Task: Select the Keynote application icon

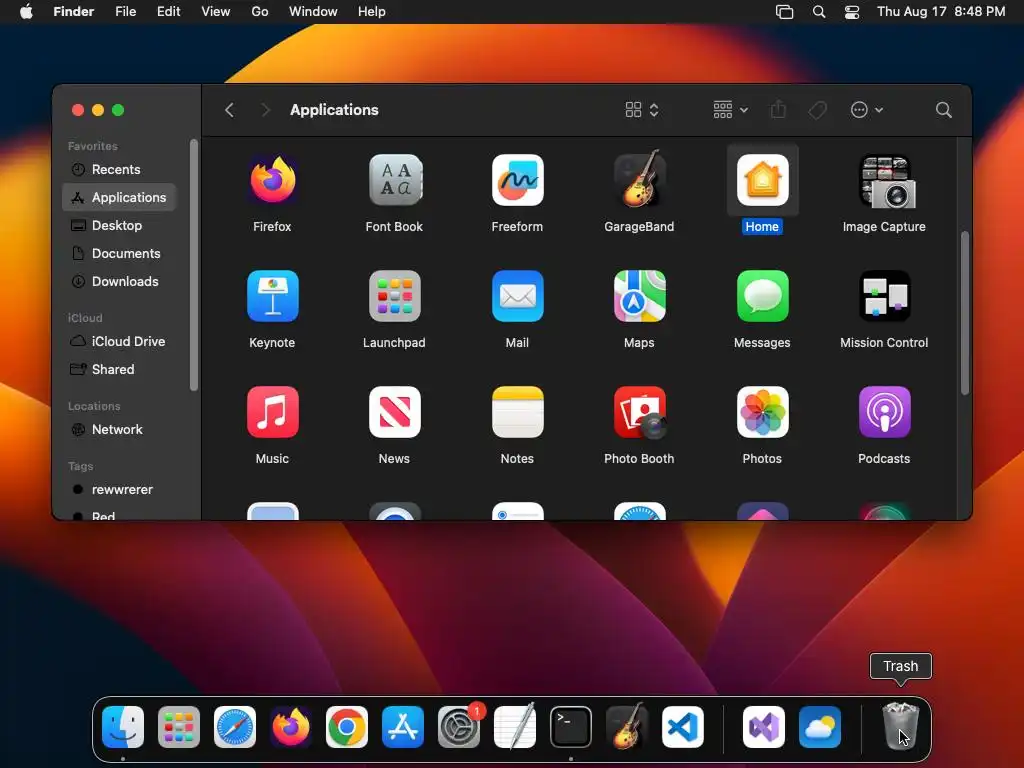Action: click(x=272, y=296)
